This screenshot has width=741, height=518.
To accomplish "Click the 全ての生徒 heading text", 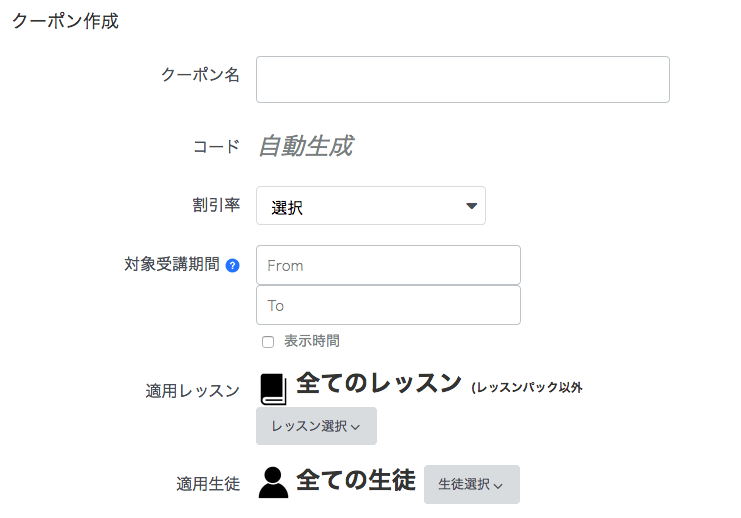I will pyautogui.click(x=356, y=480).
